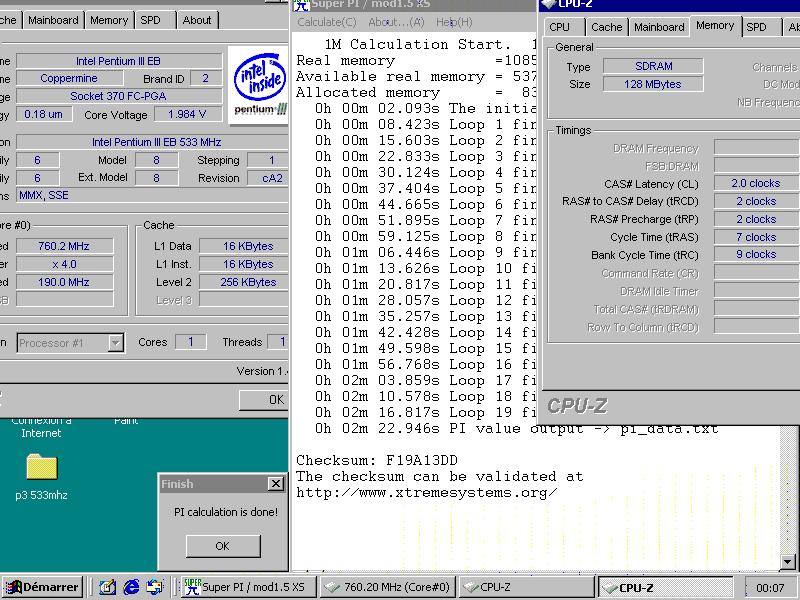
Task: Click the system tray clock 00:07
Action: 770,588
